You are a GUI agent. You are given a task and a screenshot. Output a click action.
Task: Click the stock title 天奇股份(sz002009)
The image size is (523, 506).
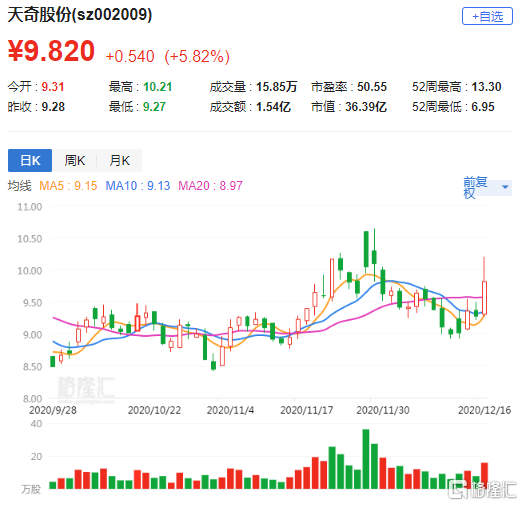coord(80,14)
